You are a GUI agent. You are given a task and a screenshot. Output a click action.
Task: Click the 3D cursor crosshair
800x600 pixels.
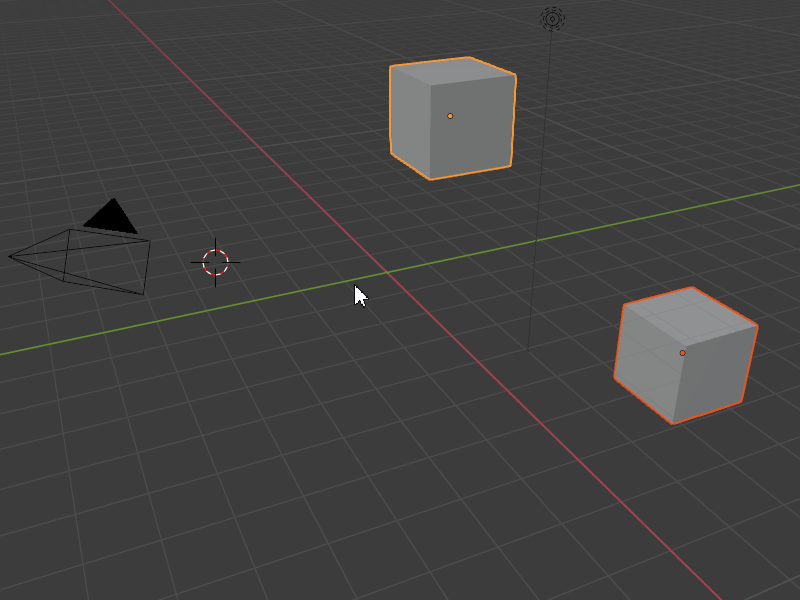tap(215, 262)
